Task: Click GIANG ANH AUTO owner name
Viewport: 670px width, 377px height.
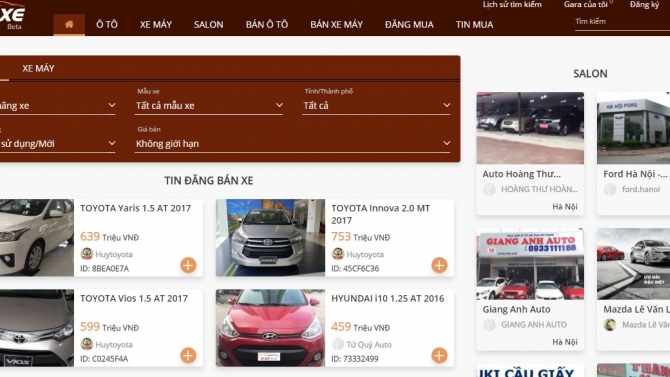Action: click(534, 324)
